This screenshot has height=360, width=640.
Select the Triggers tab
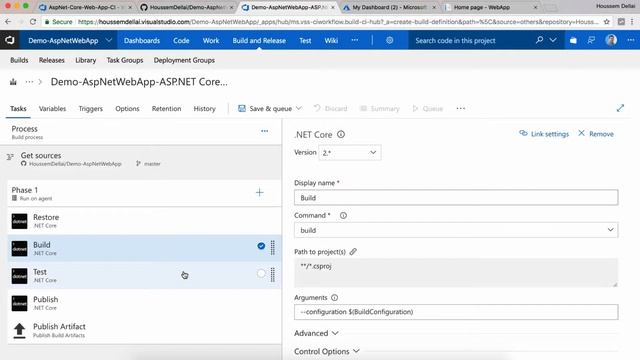91,109
